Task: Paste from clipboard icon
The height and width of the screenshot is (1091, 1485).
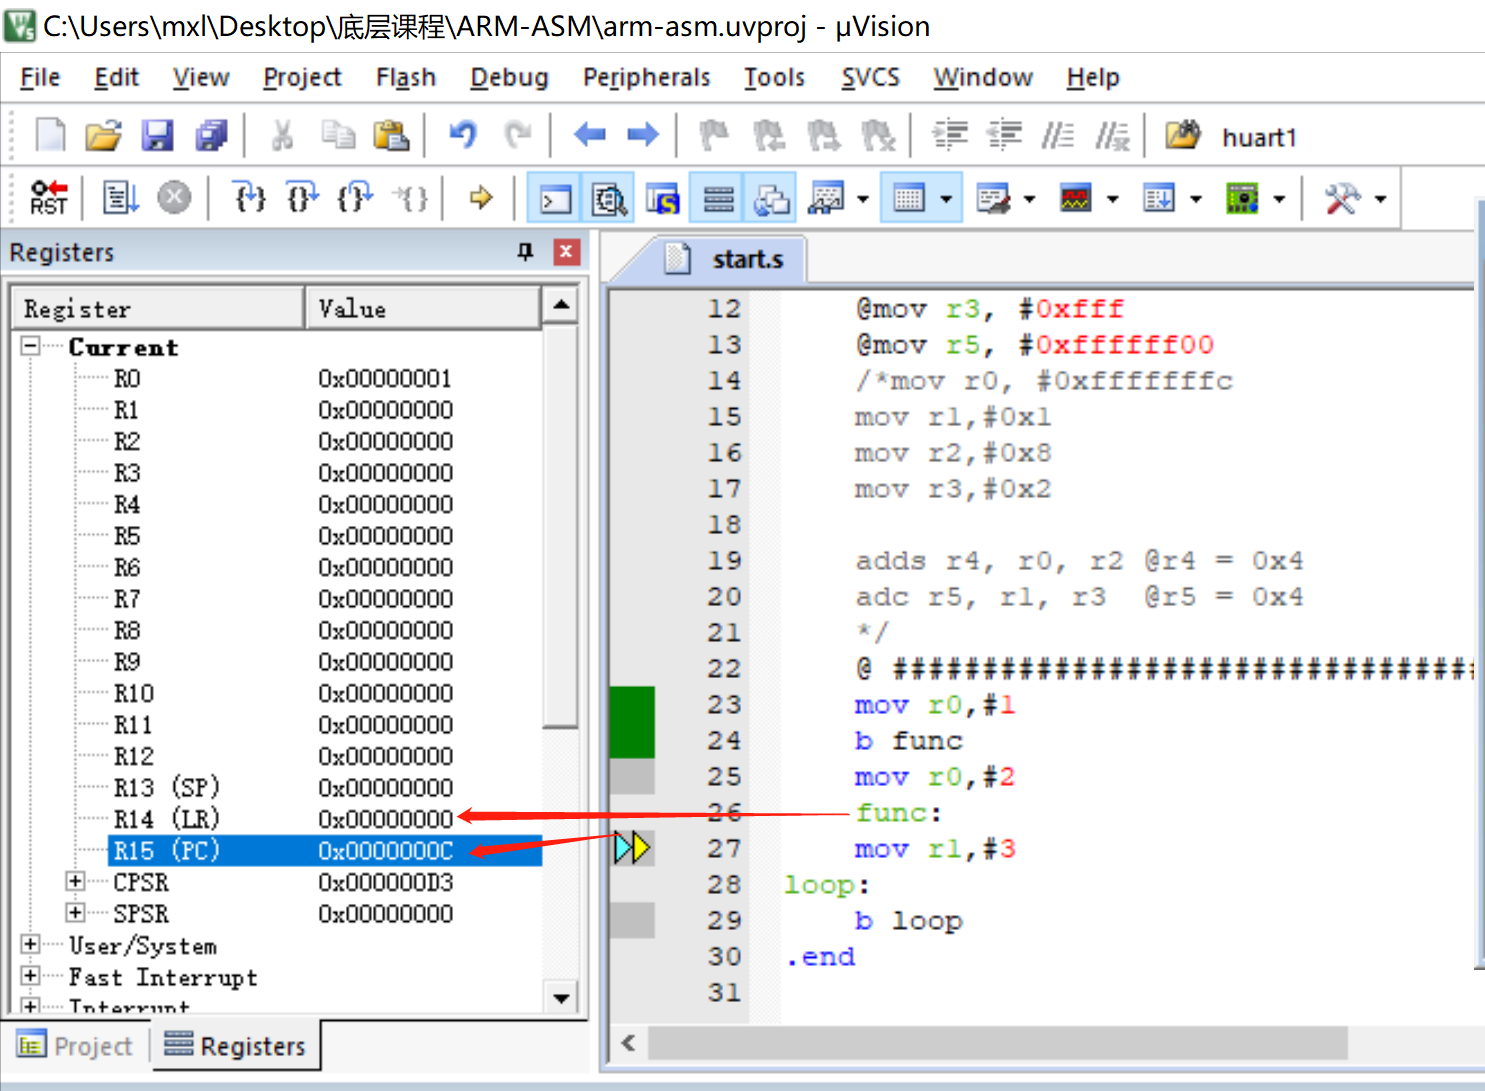Action: [x=391, y=135]
